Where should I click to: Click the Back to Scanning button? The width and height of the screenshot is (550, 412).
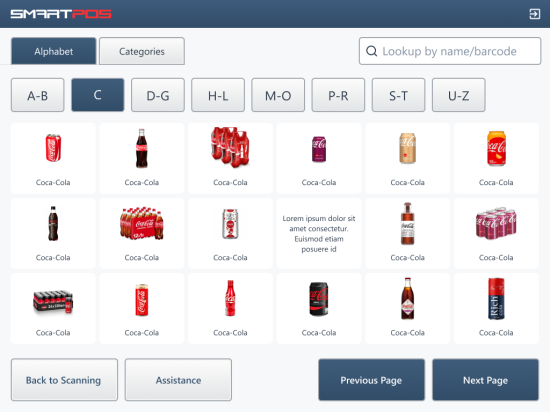click(x=64, y=380)
